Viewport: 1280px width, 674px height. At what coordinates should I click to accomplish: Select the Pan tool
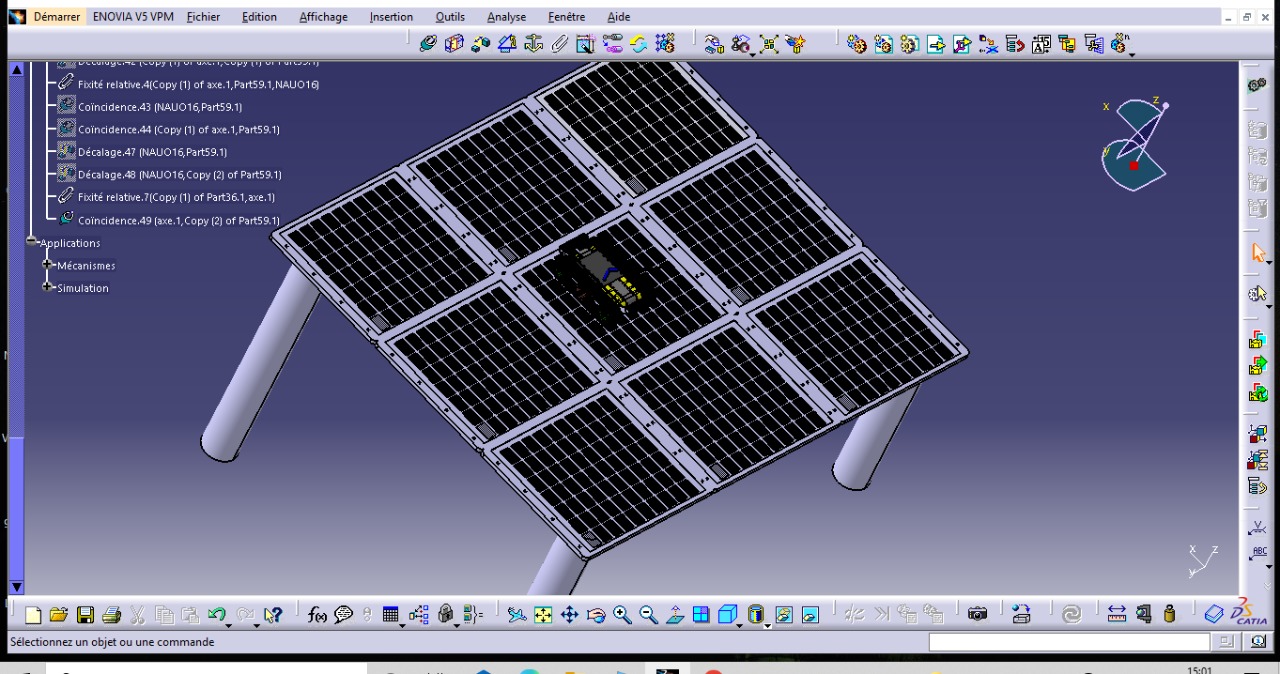(x=569, y=615)
